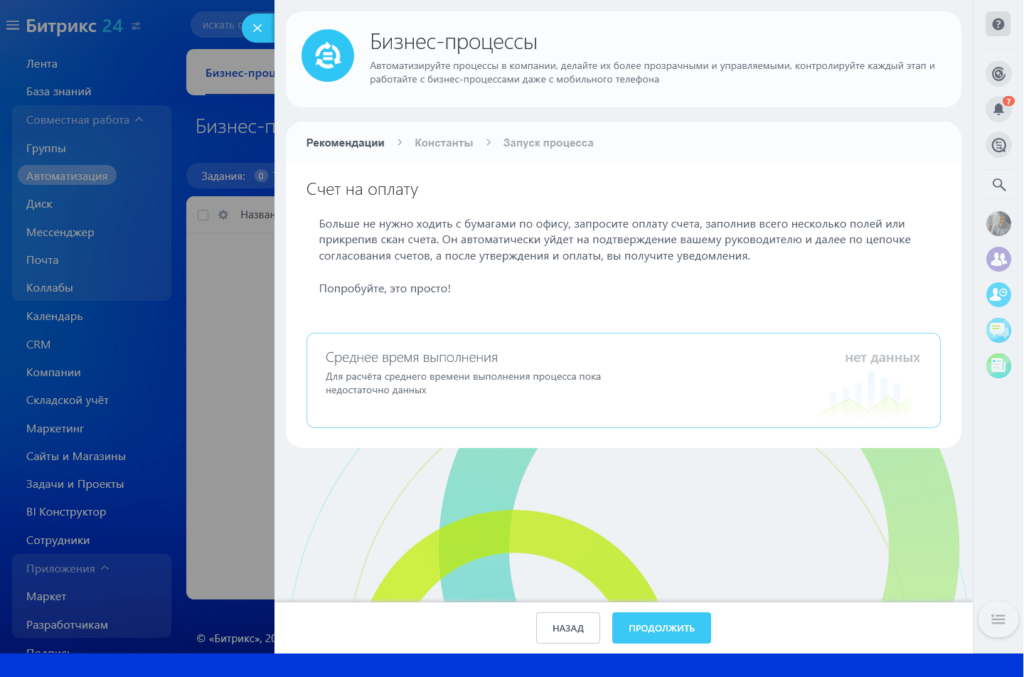Open notifications via the bell icon

point(998,108)
